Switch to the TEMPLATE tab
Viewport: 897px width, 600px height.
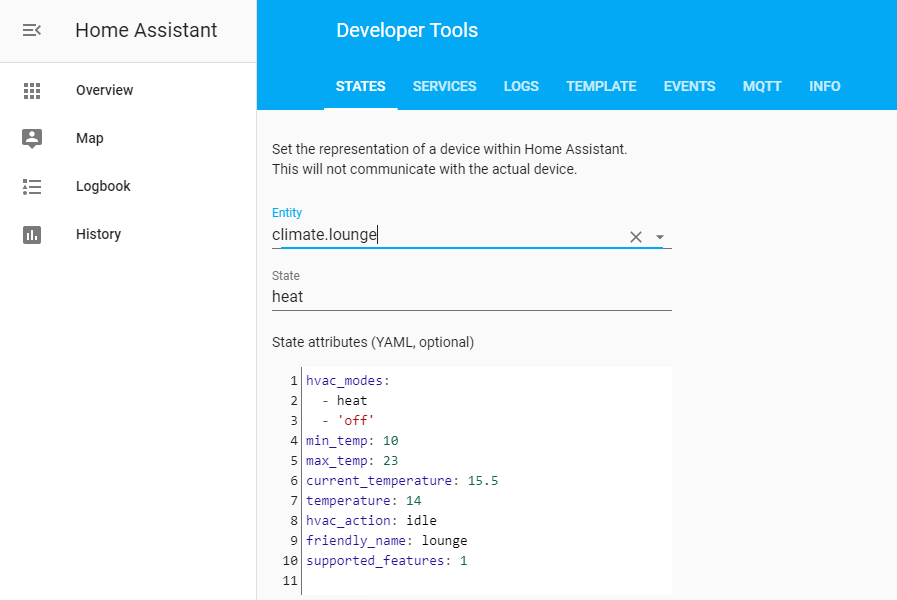coord(601,86)
